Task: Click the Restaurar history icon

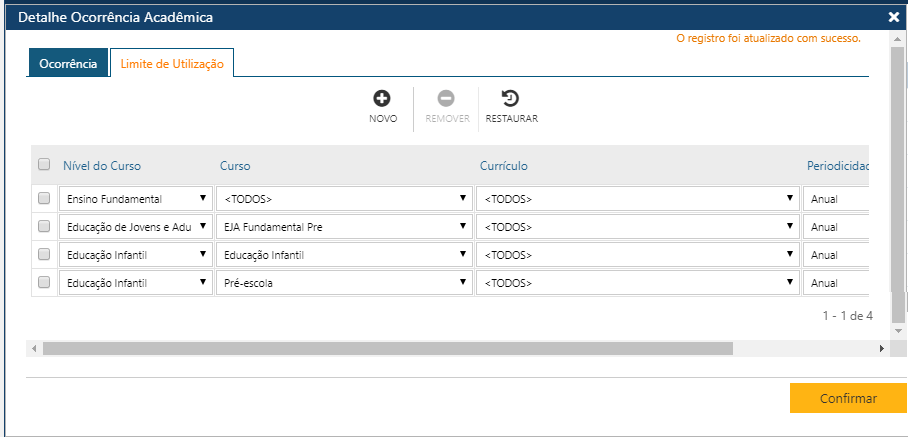Action: point(510,99)
